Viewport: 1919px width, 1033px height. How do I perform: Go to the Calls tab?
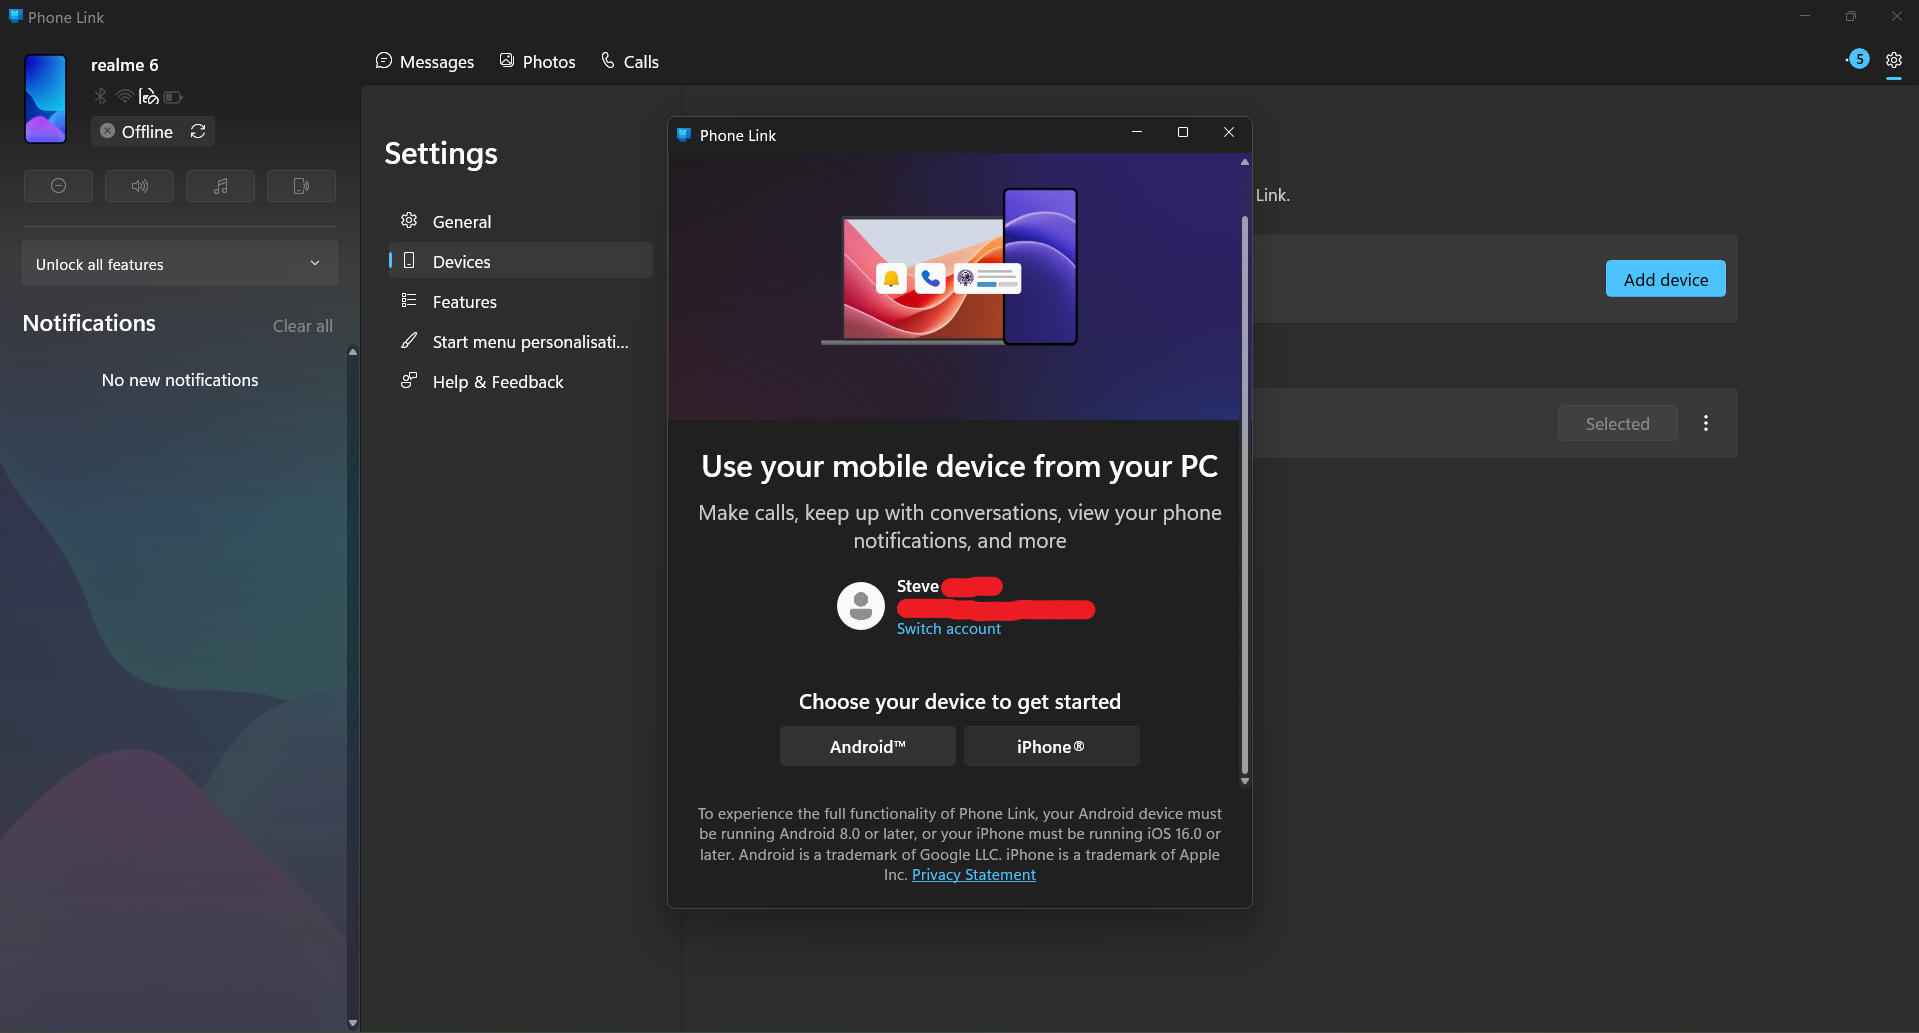(x=630, y=62)
